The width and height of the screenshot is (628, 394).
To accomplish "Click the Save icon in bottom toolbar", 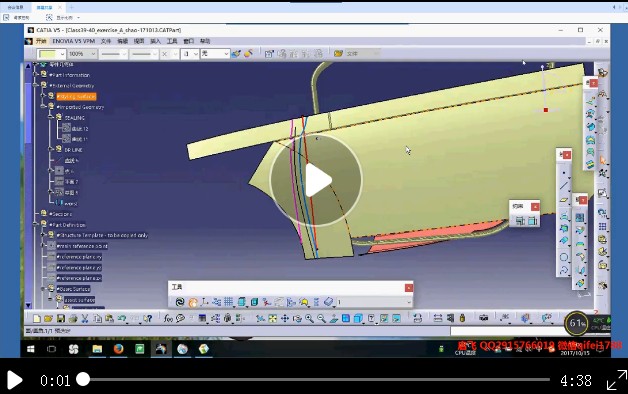I will pyautogui.click(x=60, y=319).
